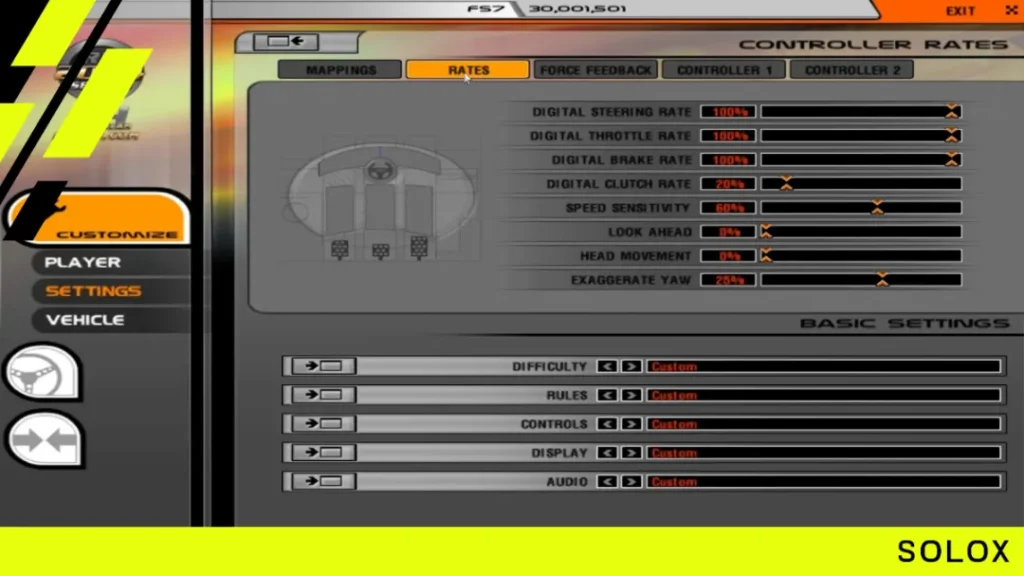Click the Digital Throttle Rate 100% value
The image size is (1024, 576).
pyautogui.click(x=728, y=136)
